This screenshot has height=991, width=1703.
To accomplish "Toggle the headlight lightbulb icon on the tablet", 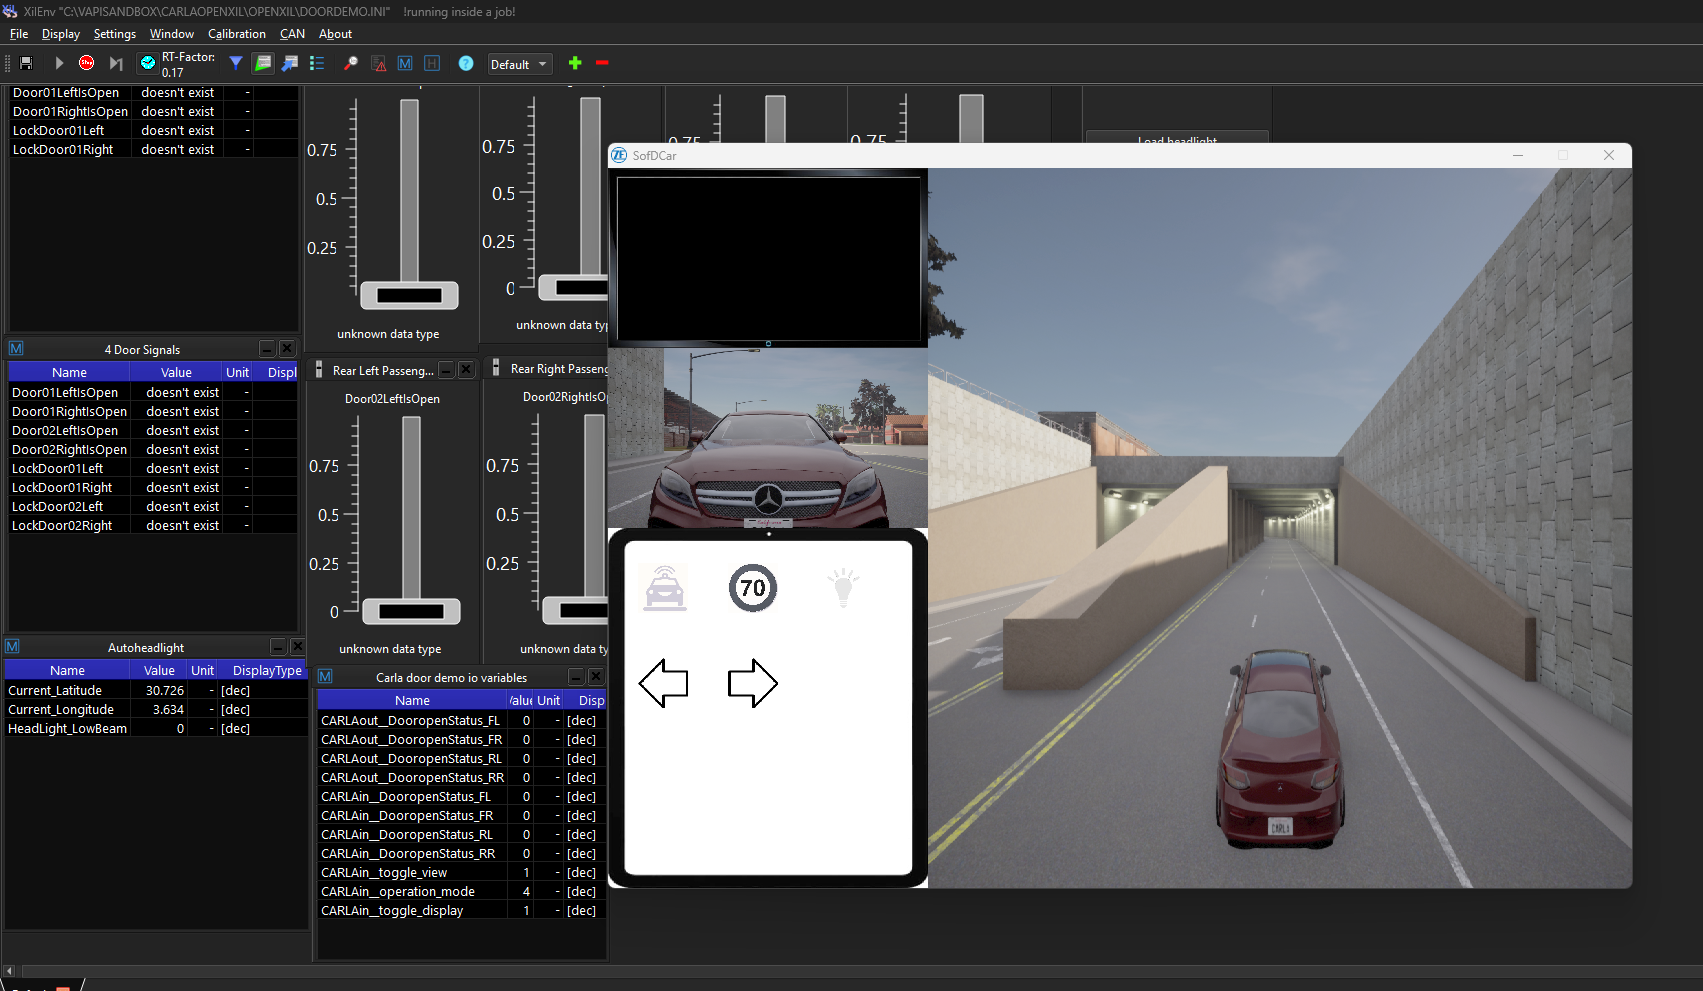I will [x=843, y=588].
